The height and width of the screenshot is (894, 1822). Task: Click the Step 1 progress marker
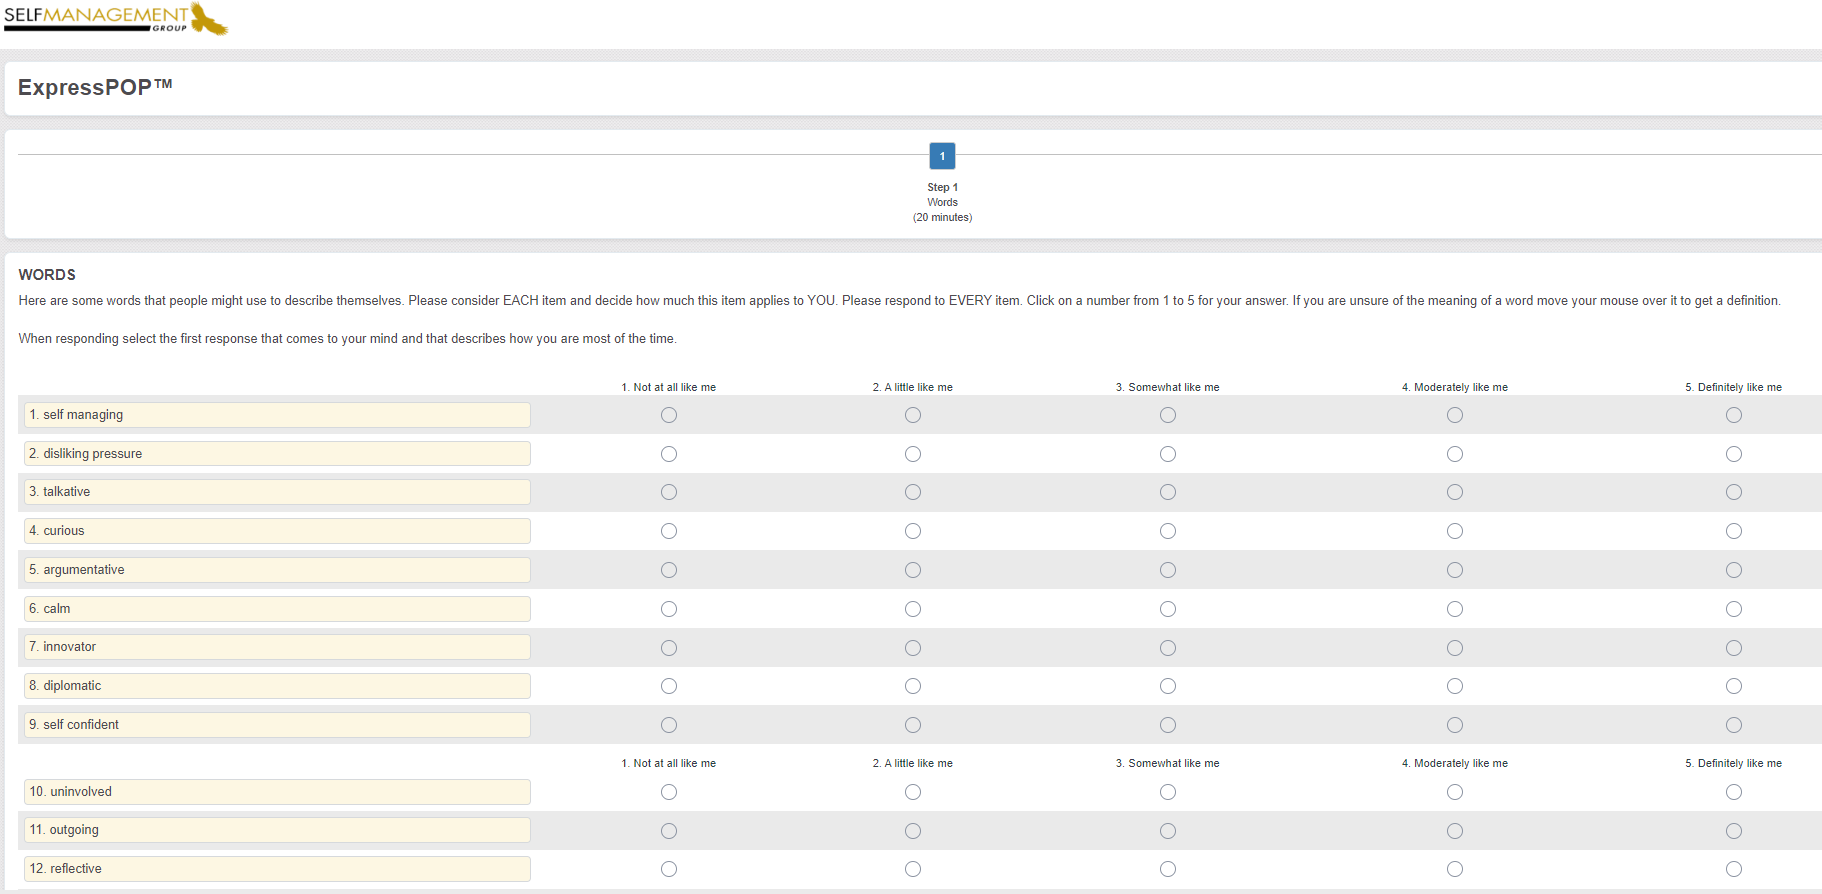942,156
